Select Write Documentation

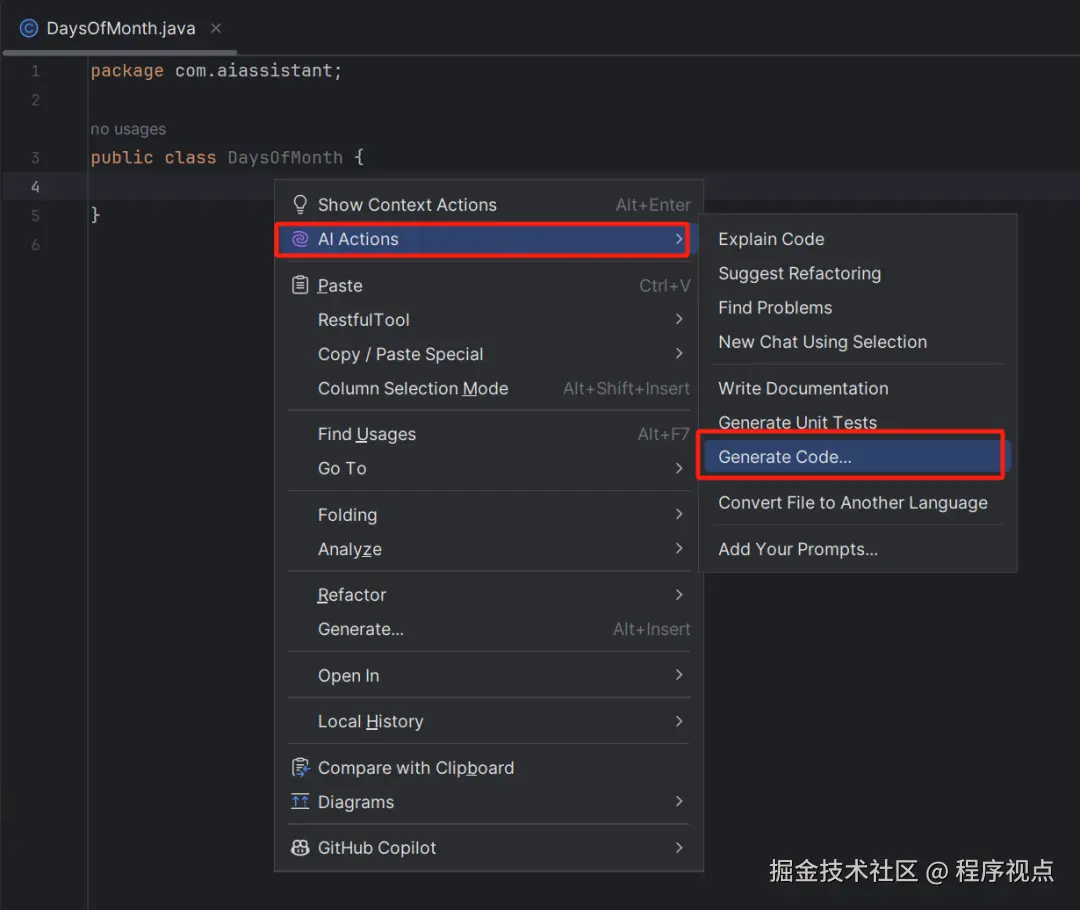(858, 389)
